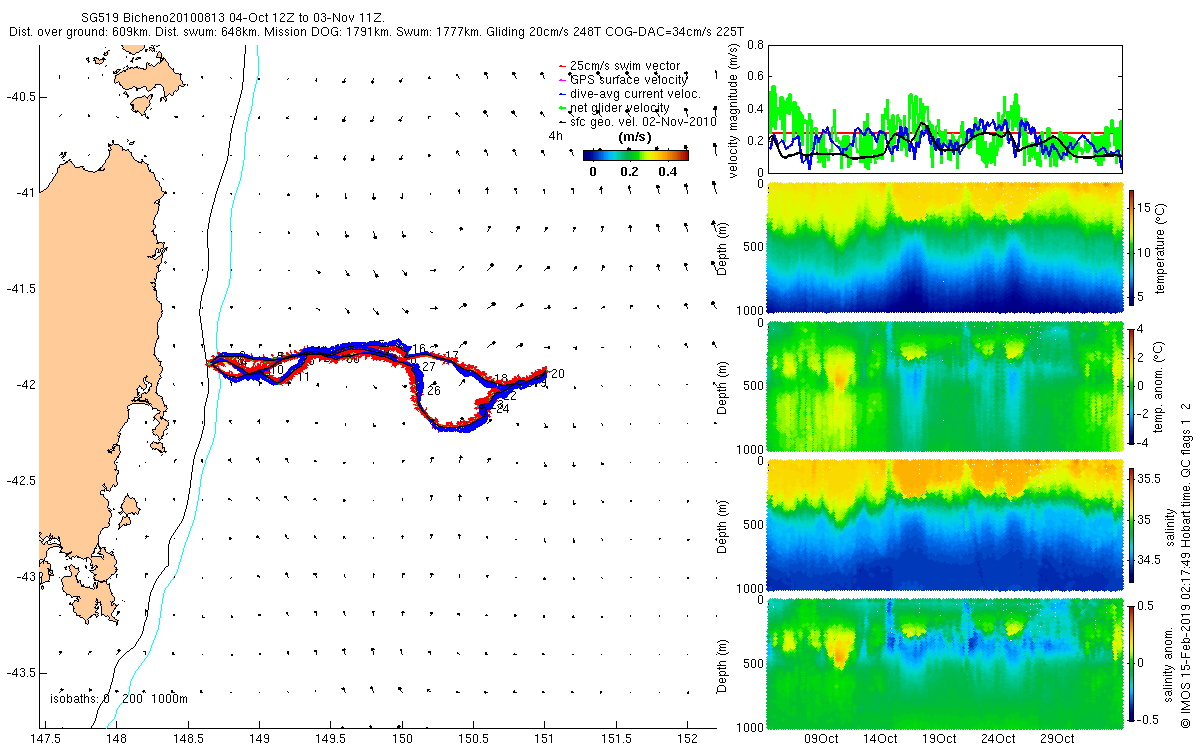Click the '14Oct' date tick
The width and height of the screenshot is (1200, 750).
(x=880, y=739)
